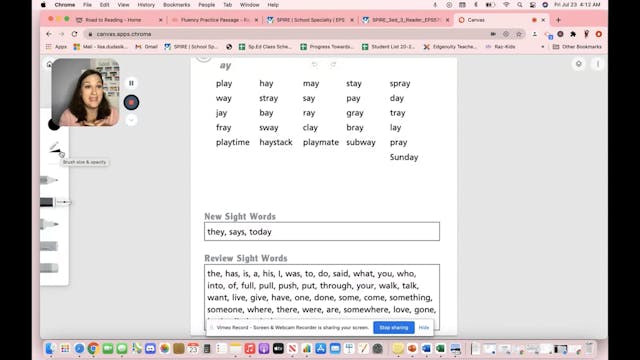640x360 pixels.
Task: Select the pencil drawing tool
Action: pyautogui.click(x=49, y=180)
